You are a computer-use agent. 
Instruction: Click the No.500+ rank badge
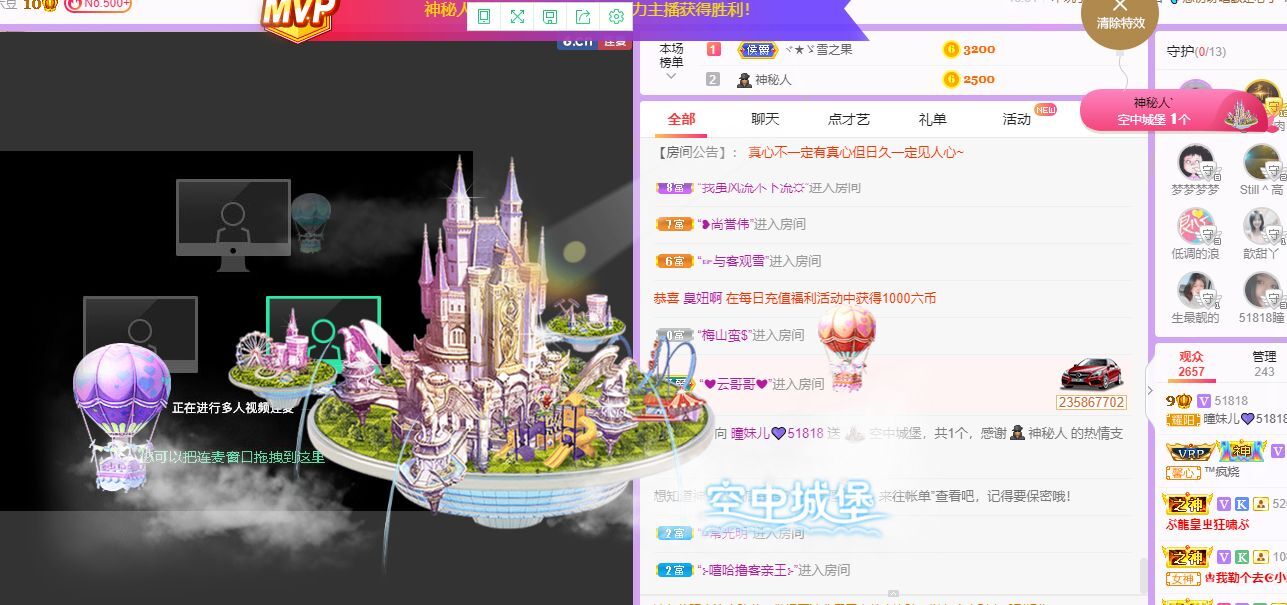pyautogui.click(x=98, y=5)
